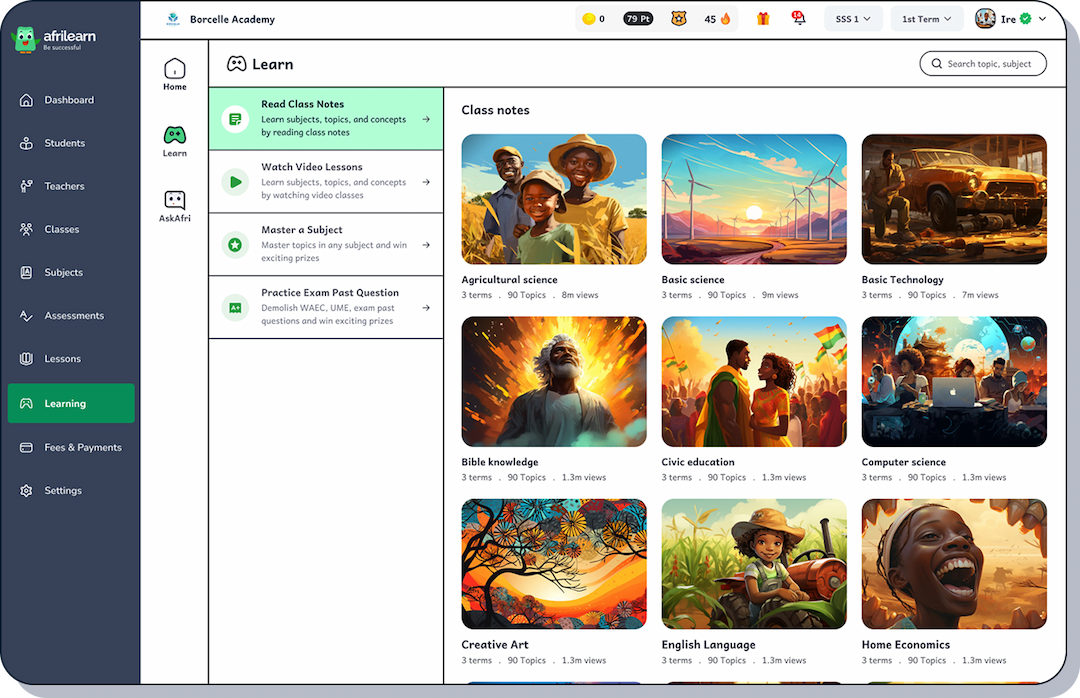Image resolution: width=1080 pixels, height=698 pixels.
Task: Open the Agricultural science thumbnail
Action: [554, 199]
